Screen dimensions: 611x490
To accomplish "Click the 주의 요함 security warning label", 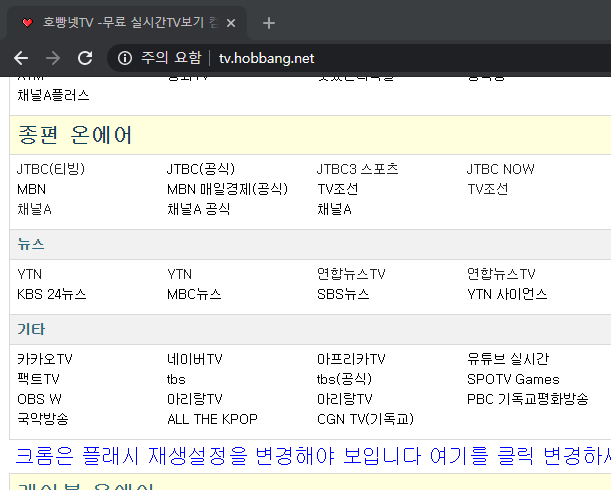I will coord(171,58).
